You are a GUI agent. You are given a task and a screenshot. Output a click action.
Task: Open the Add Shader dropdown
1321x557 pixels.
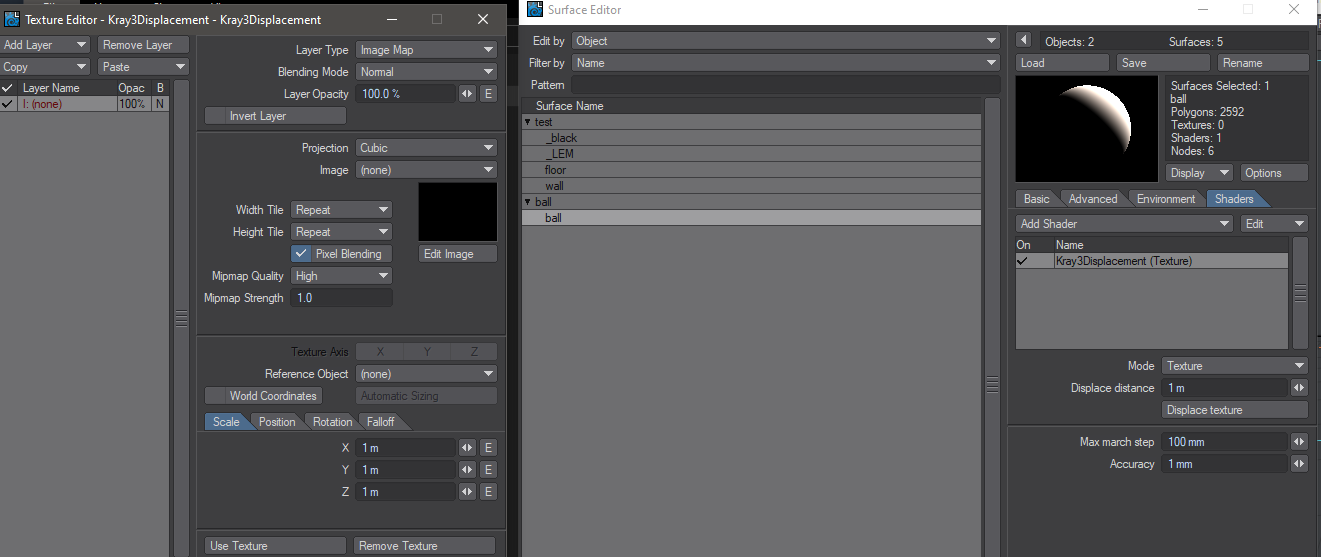(x=1124, y=224)
